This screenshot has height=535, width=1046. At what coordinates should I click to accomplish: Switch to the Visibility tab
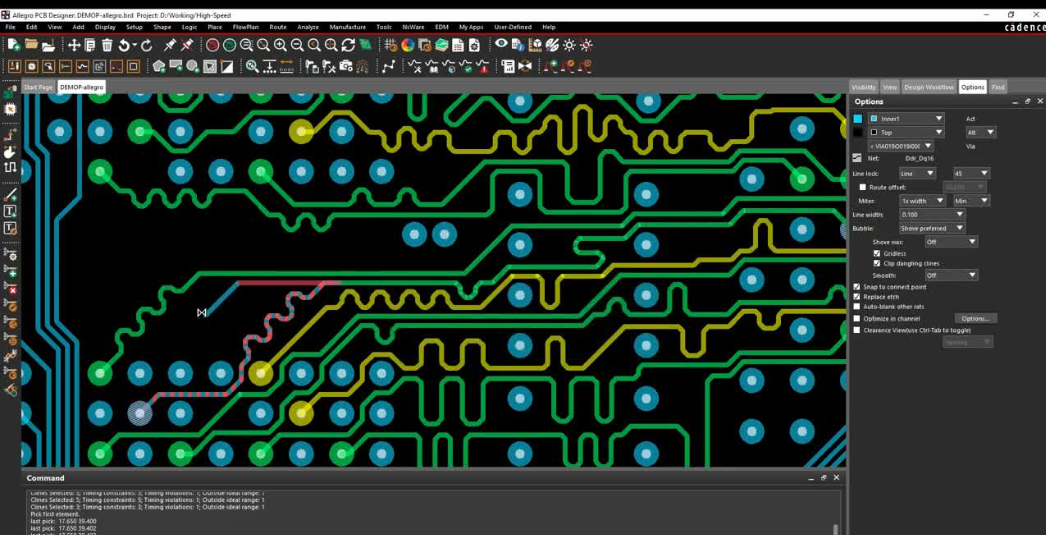coord(863,88)
